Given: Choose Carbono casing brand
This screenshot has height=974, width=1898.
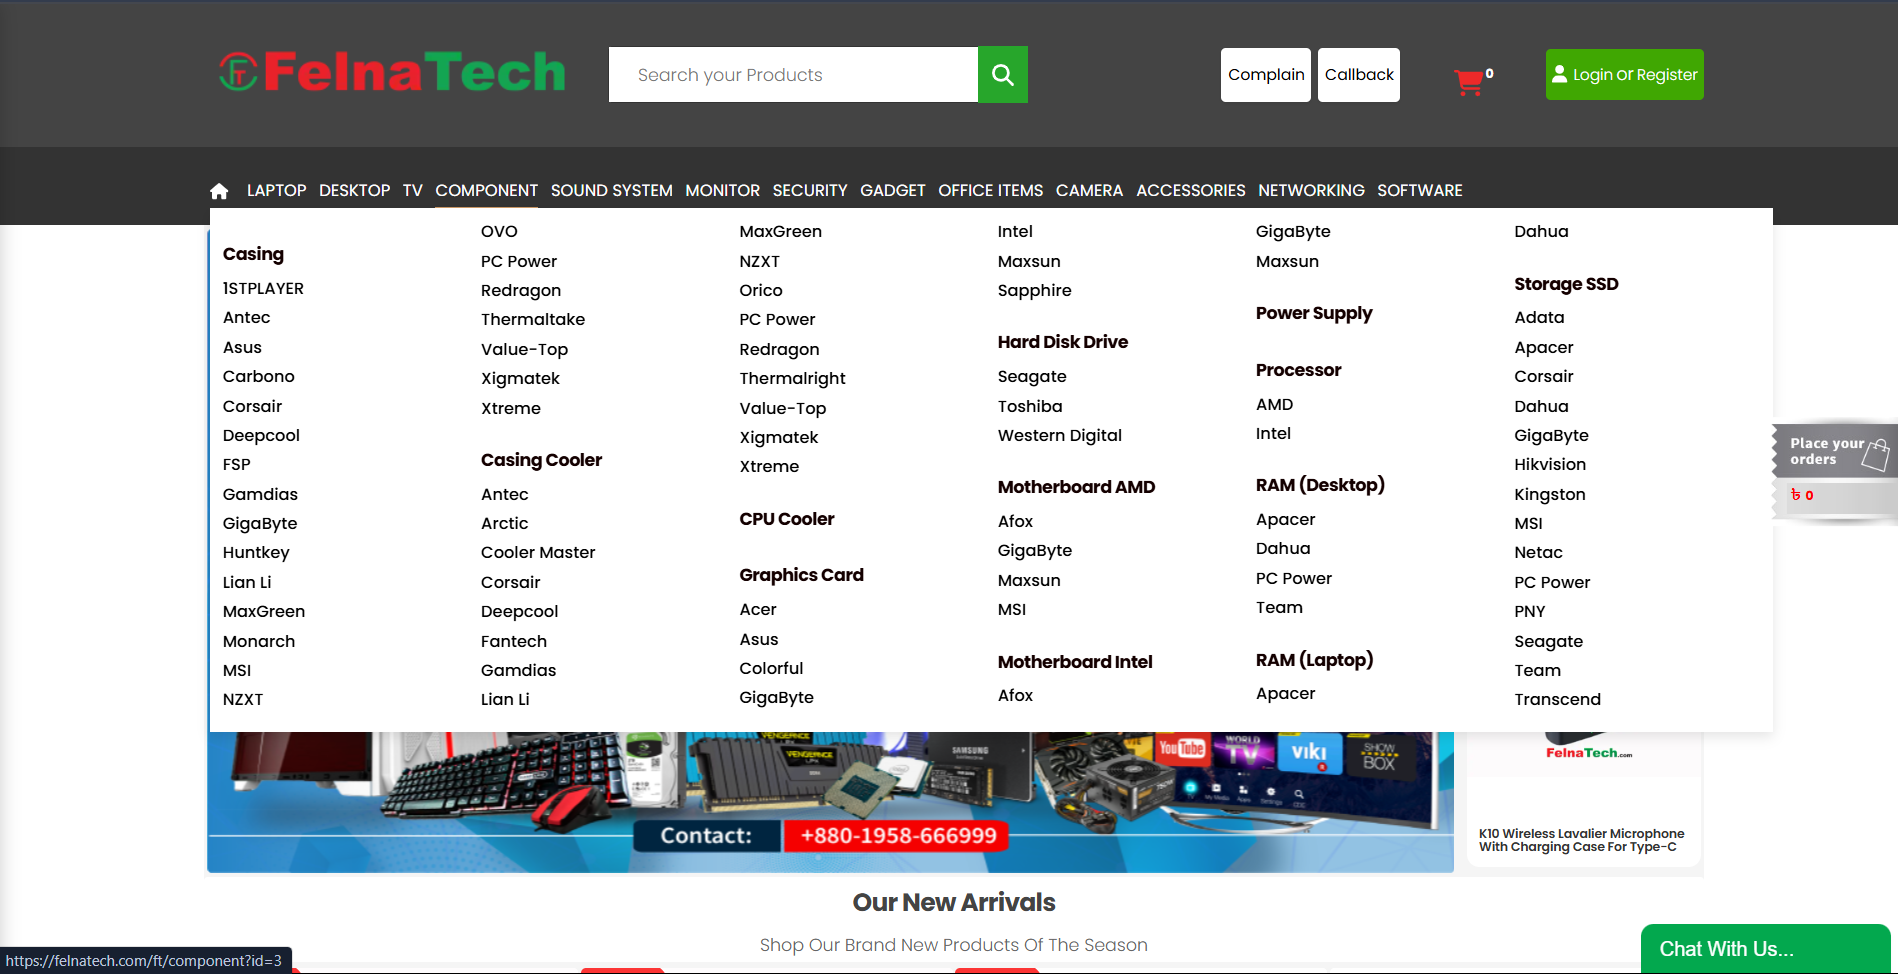Looking at the screenshot, I should (x=259, y=376).
